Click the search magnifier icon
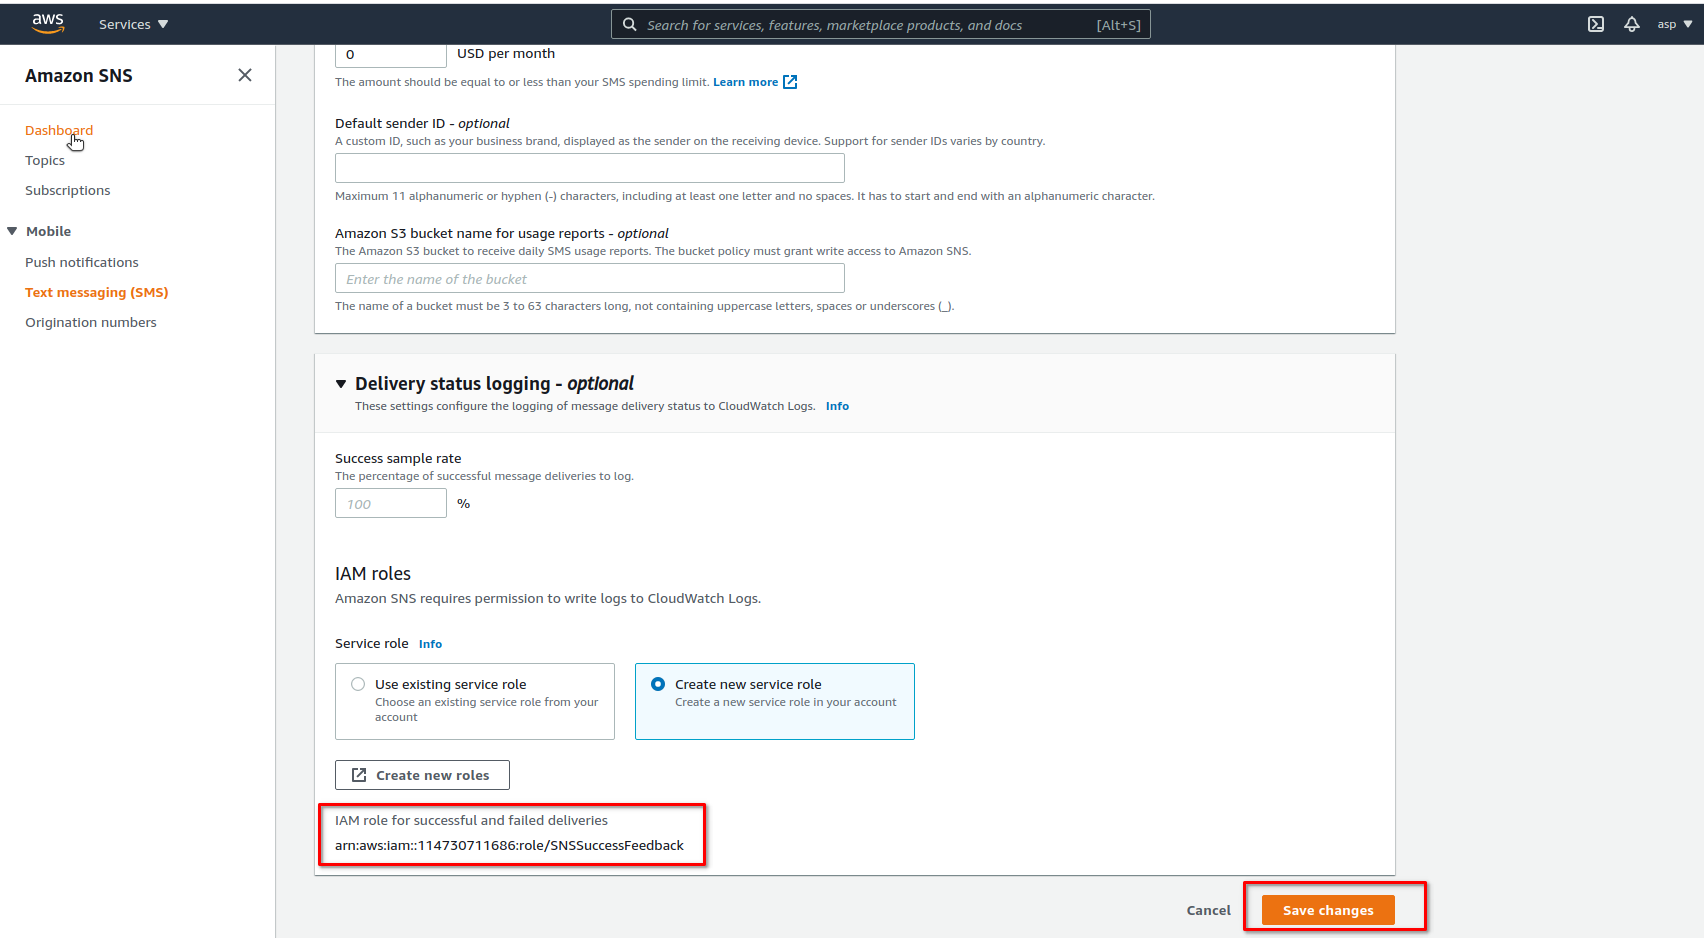 (x=630, y=24)
